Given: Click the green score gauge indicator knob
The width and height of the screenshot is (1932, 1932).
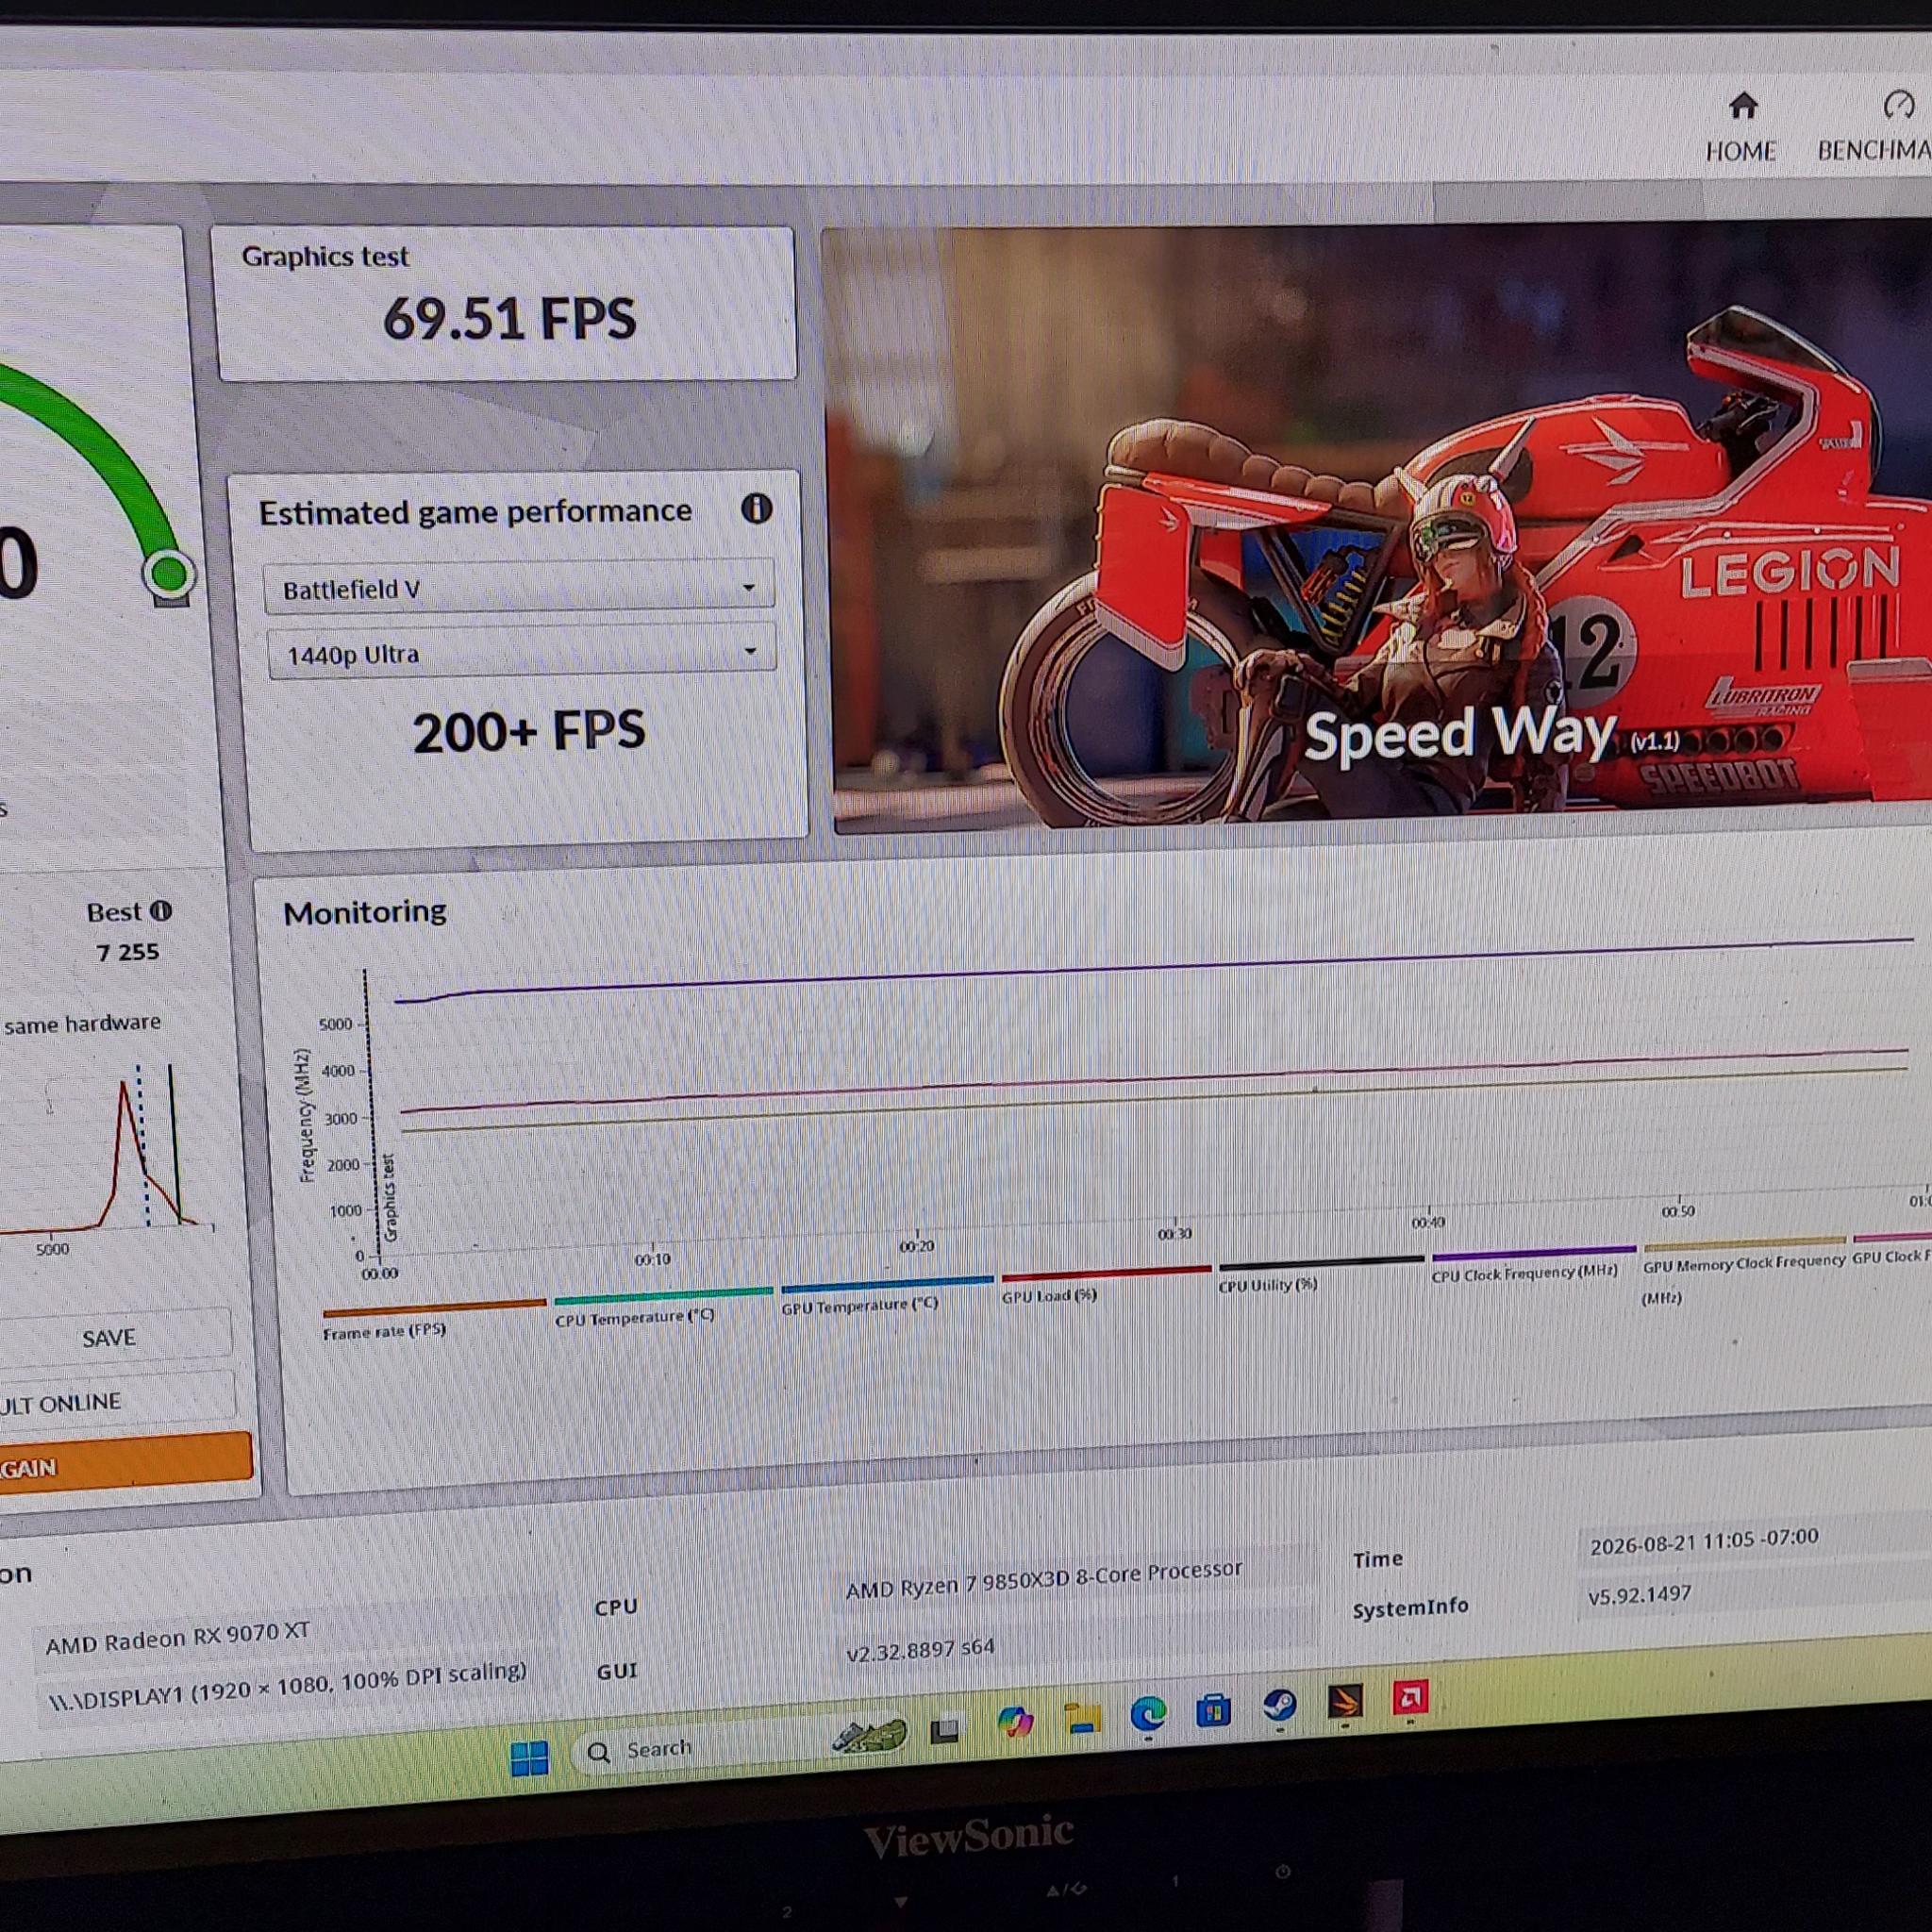Looking at the screenshot, I should click(169, 574).
